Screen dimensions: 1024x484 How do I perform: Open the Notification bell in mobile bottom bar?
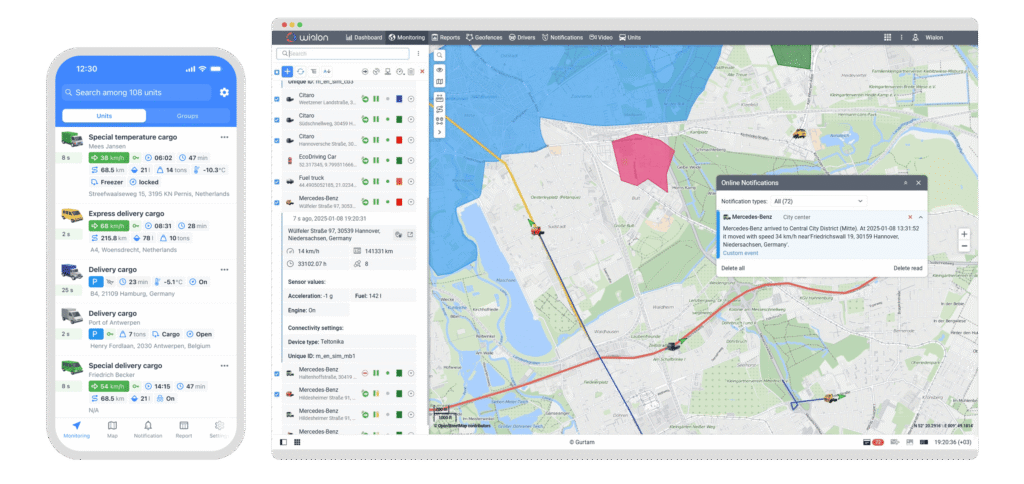click(148, 427)
